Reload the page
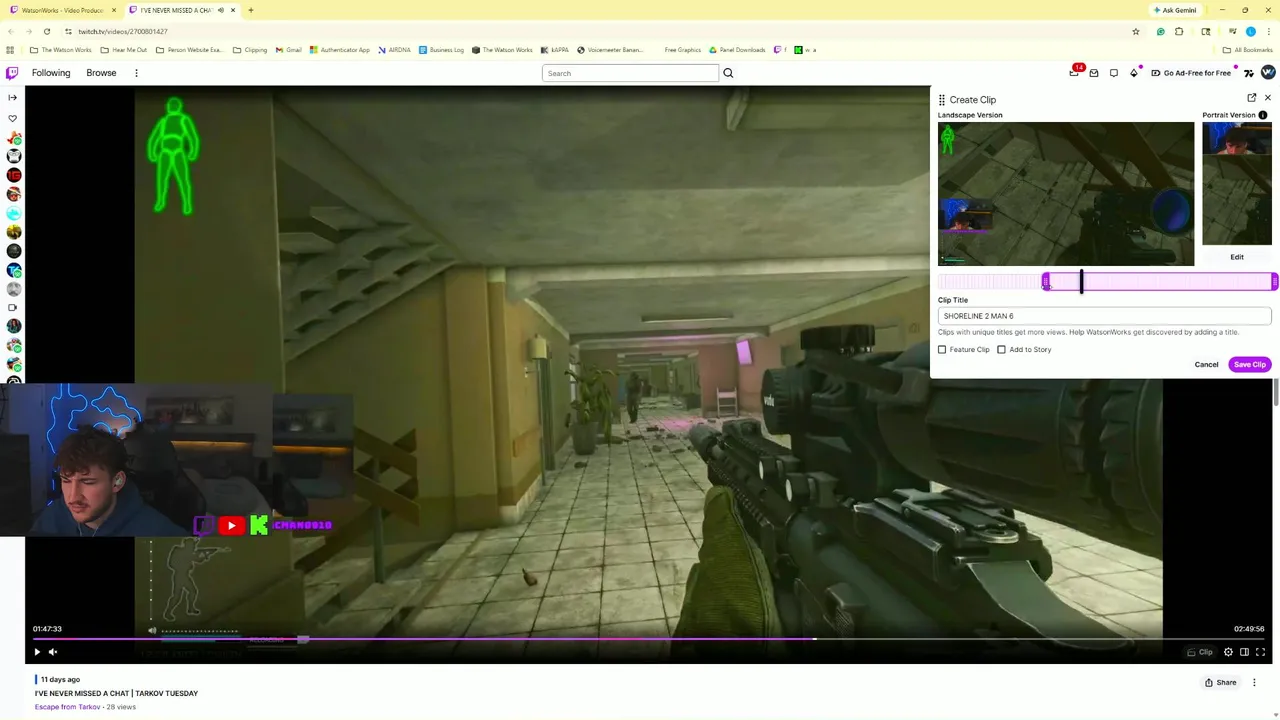This screenshot has width=1280, height=720. 46,31
